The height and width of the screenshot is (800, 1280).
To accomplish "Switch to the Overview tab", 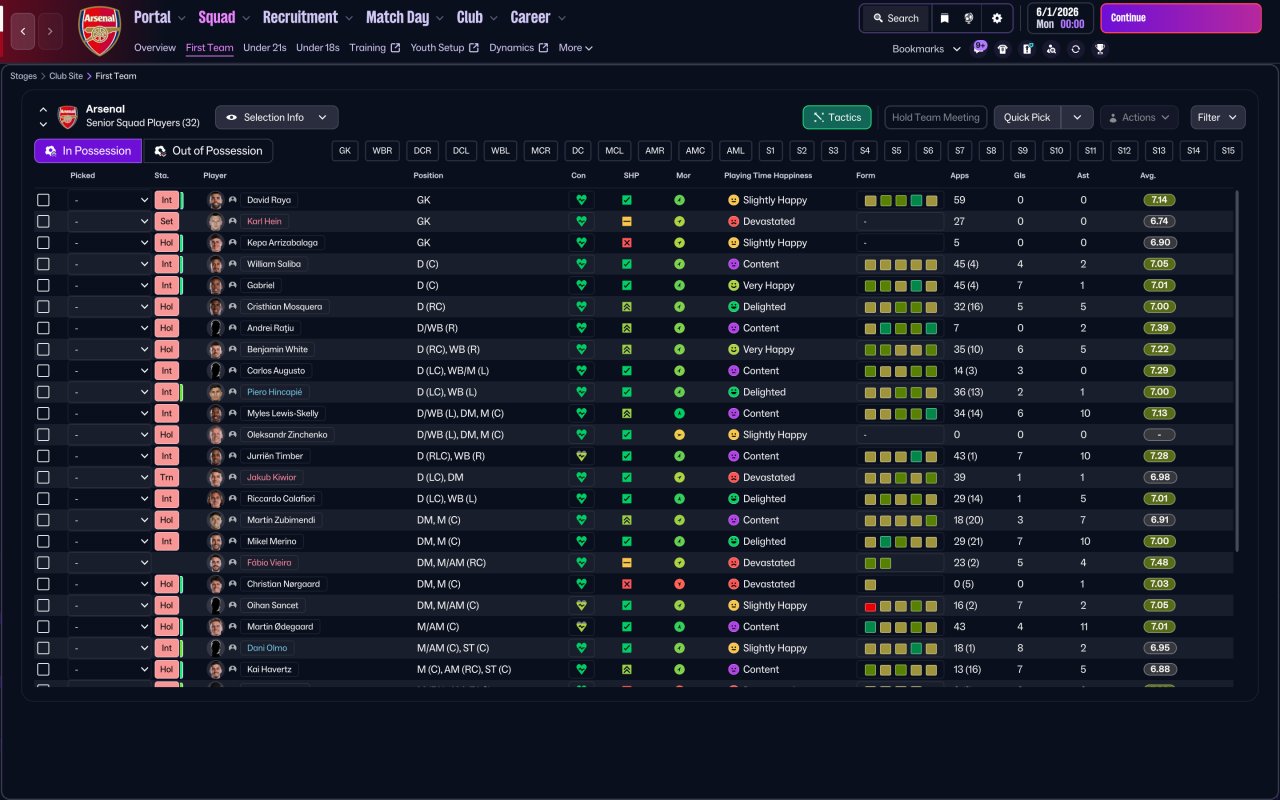I will point(155,48).
